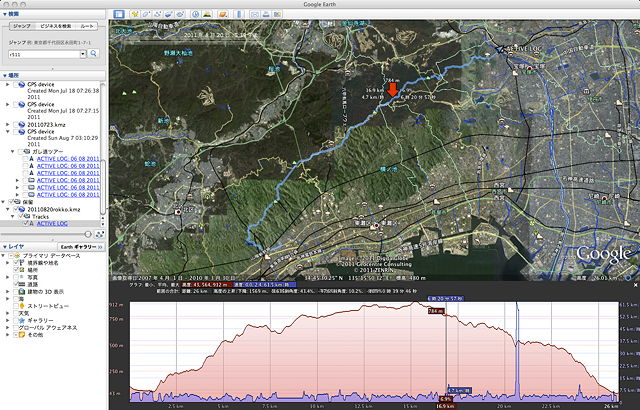Expand the 20110723.kmz tree item

pos(8,124)
